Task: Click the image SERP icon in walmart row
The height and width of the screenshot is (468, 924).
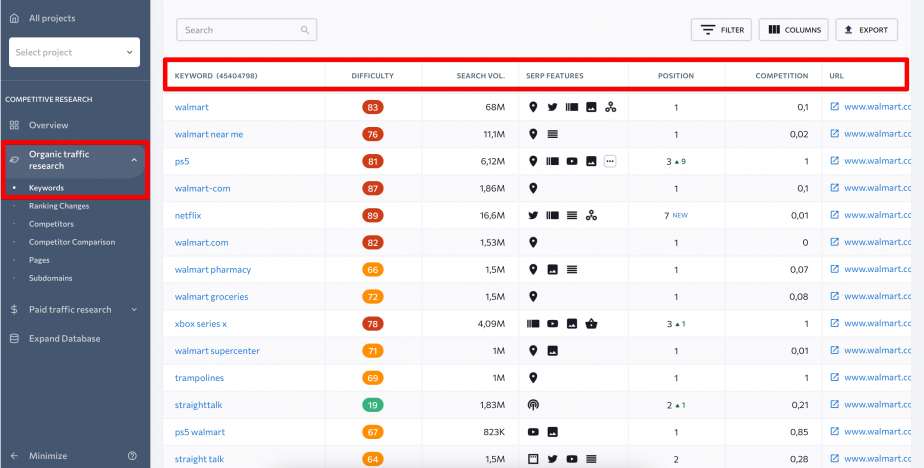Action: 591,107
